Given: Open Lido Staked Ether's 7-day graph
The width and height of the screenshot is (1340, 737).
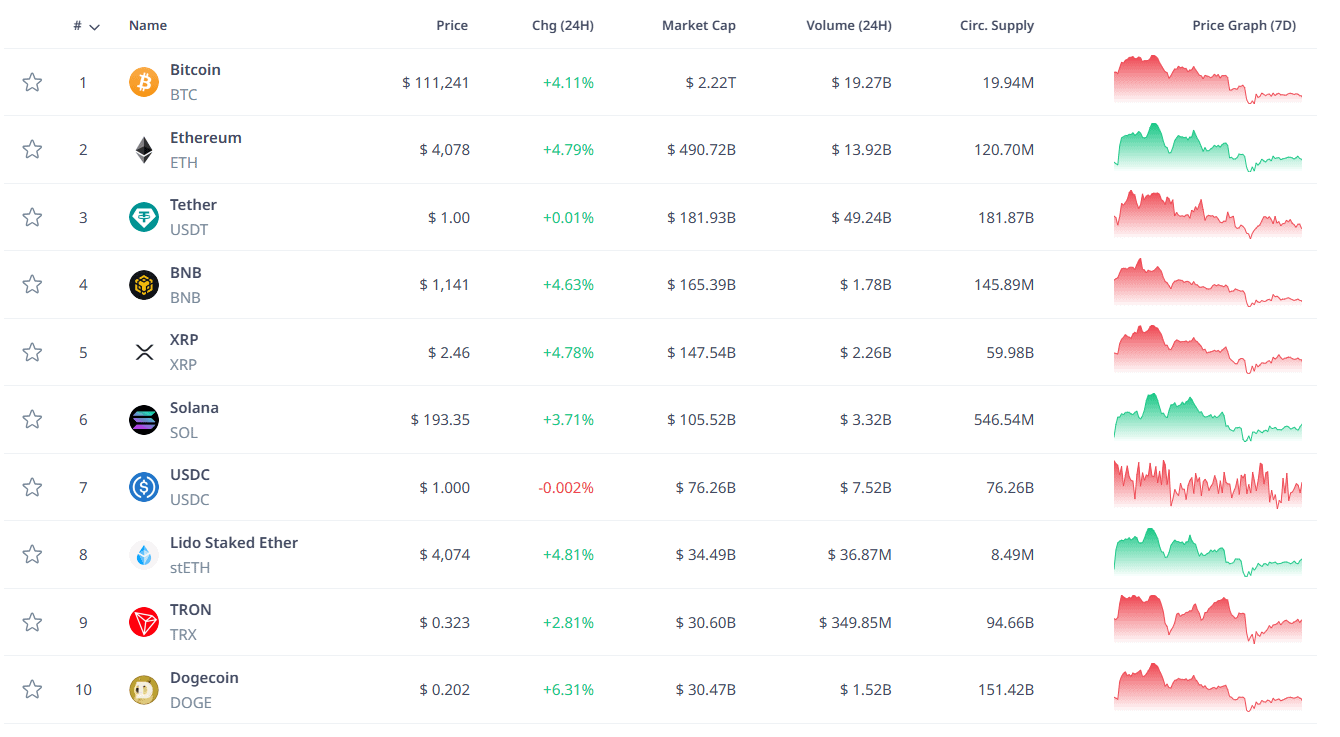Looking at the screenshot, I should tap(1208, 553).
